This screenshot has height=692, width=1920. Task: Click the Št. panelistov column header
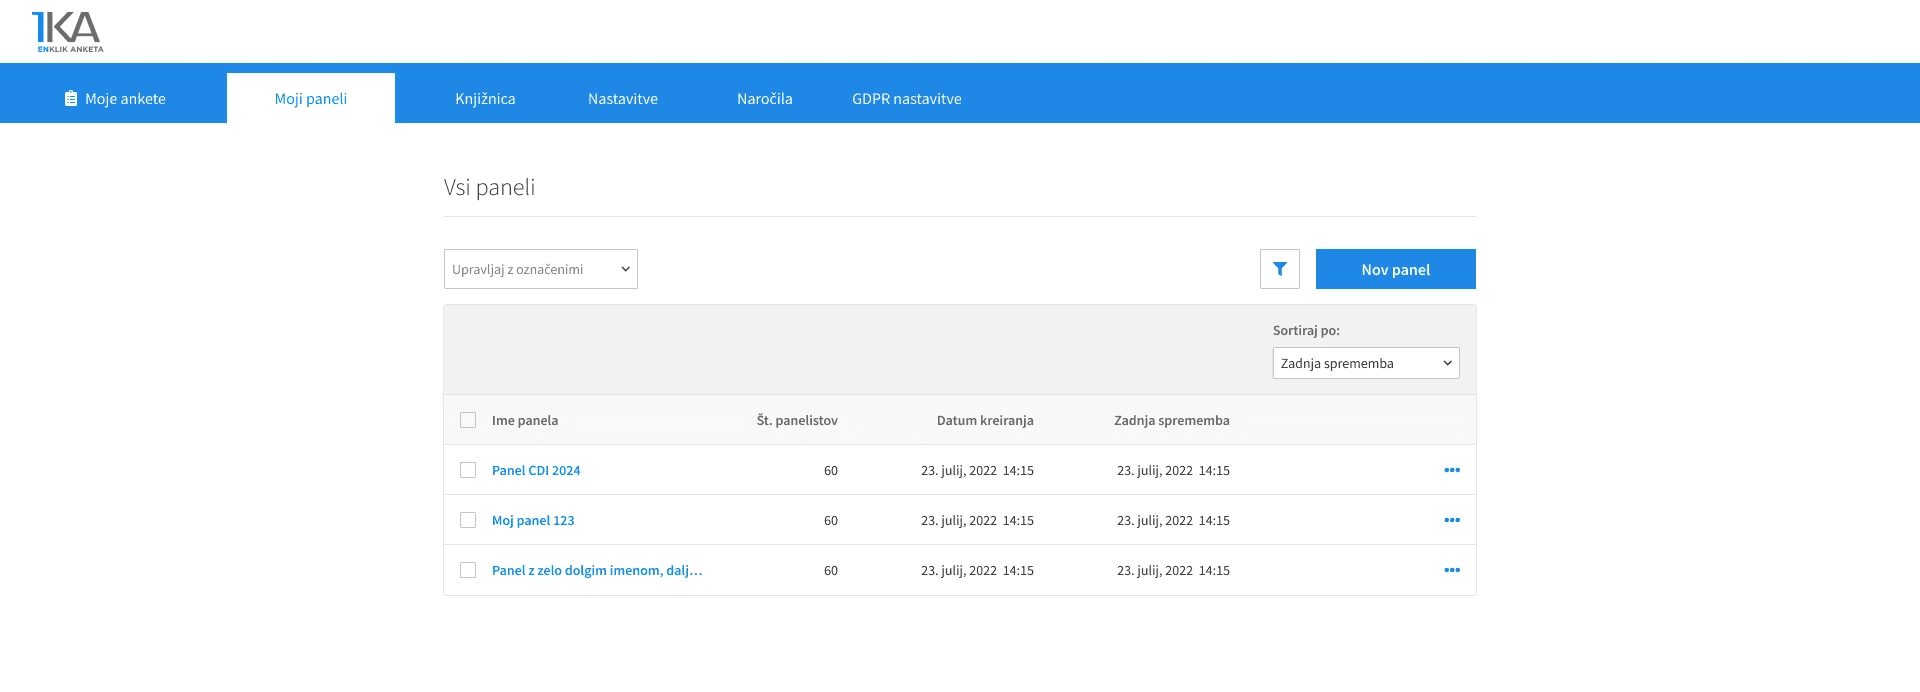797,420
